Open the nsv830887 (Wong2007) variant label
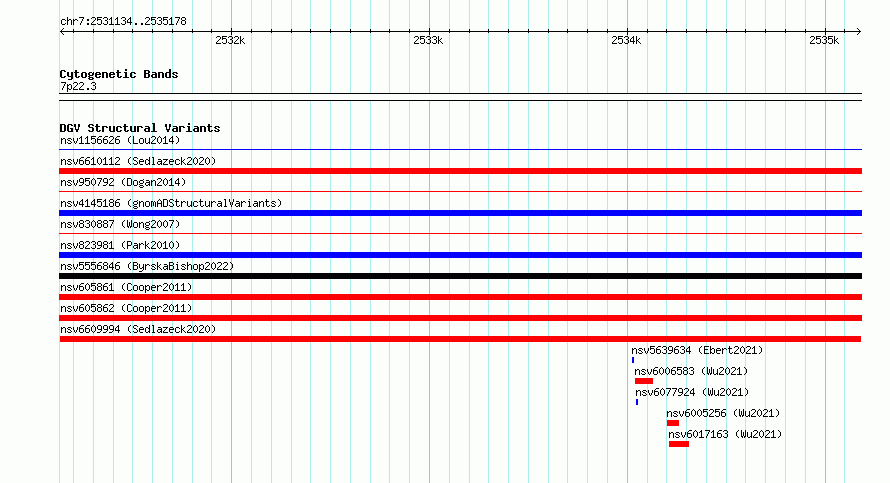Image resolution: width=890 pixels, height=483 pixels. coord(120,224)
